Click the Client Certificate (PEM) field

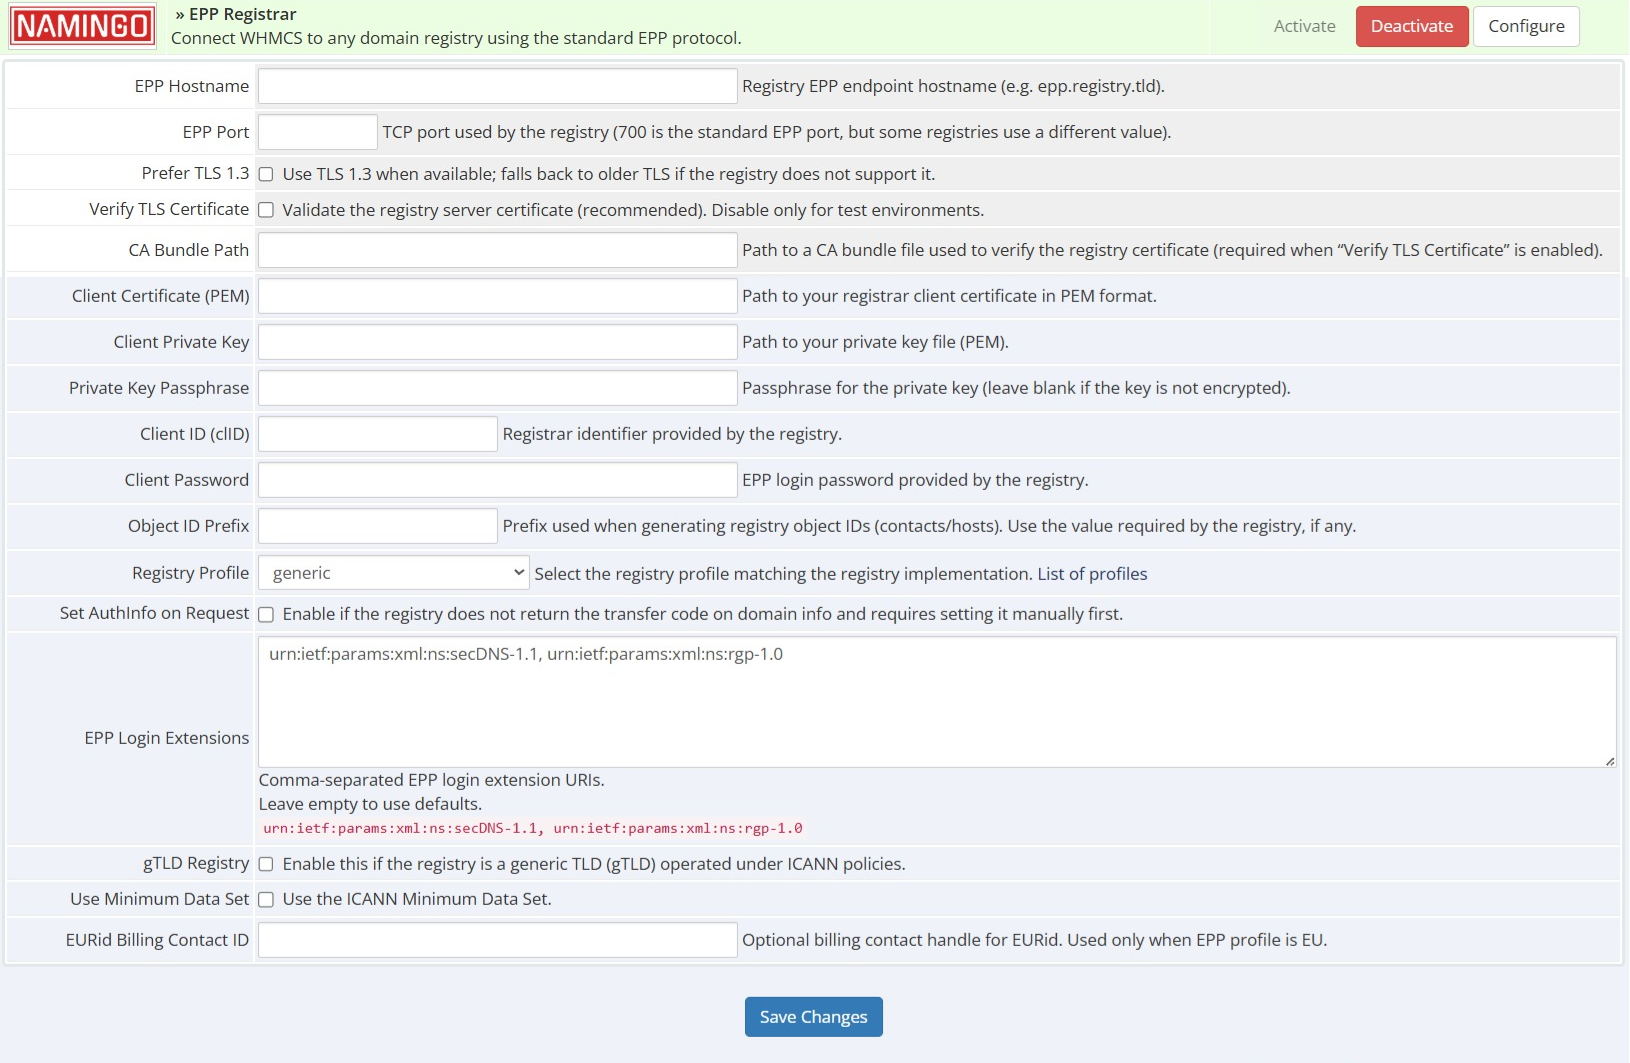click(497, 296)
